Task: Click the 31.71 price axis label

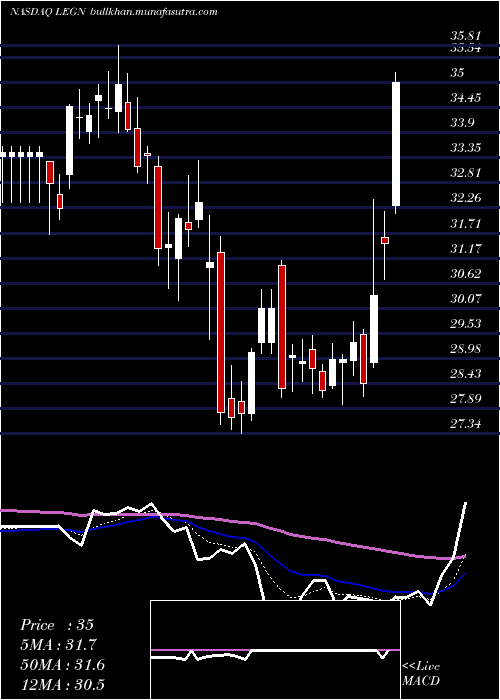Action: tap(465, 223)
